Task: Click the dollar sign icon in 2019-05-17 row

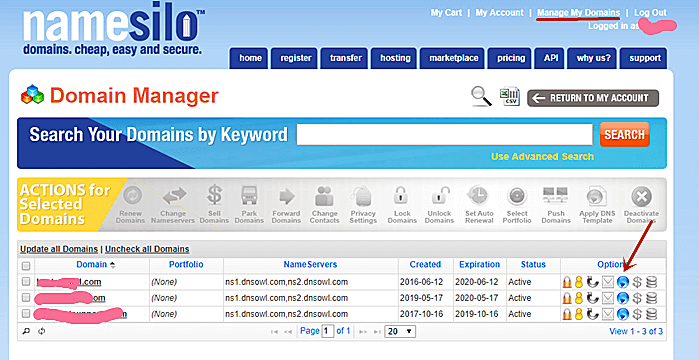Action: coord(637,298)
